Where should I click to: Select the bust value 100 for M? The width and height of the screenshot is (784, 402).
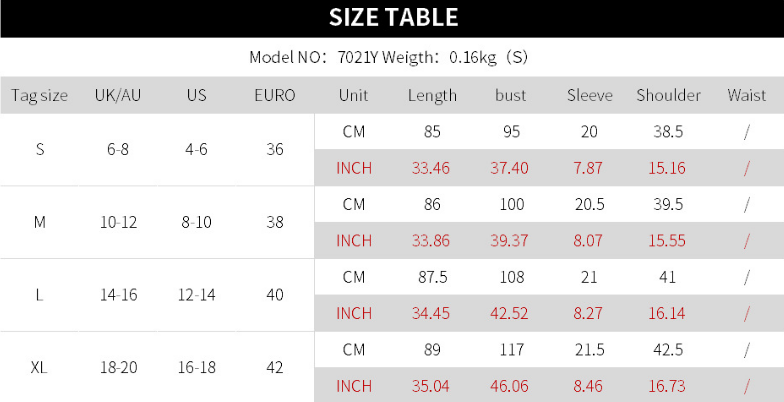point(512,204)
